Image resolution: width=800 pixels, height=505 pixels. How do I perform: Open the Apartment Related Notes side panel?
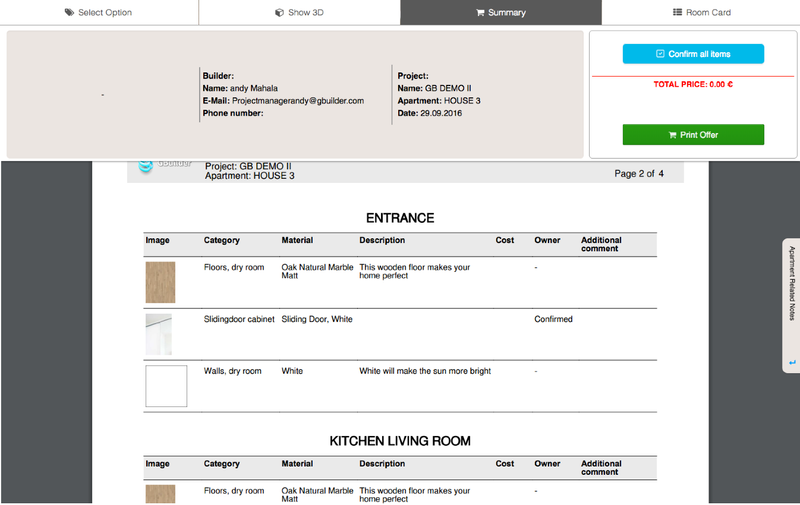point(791,305)
